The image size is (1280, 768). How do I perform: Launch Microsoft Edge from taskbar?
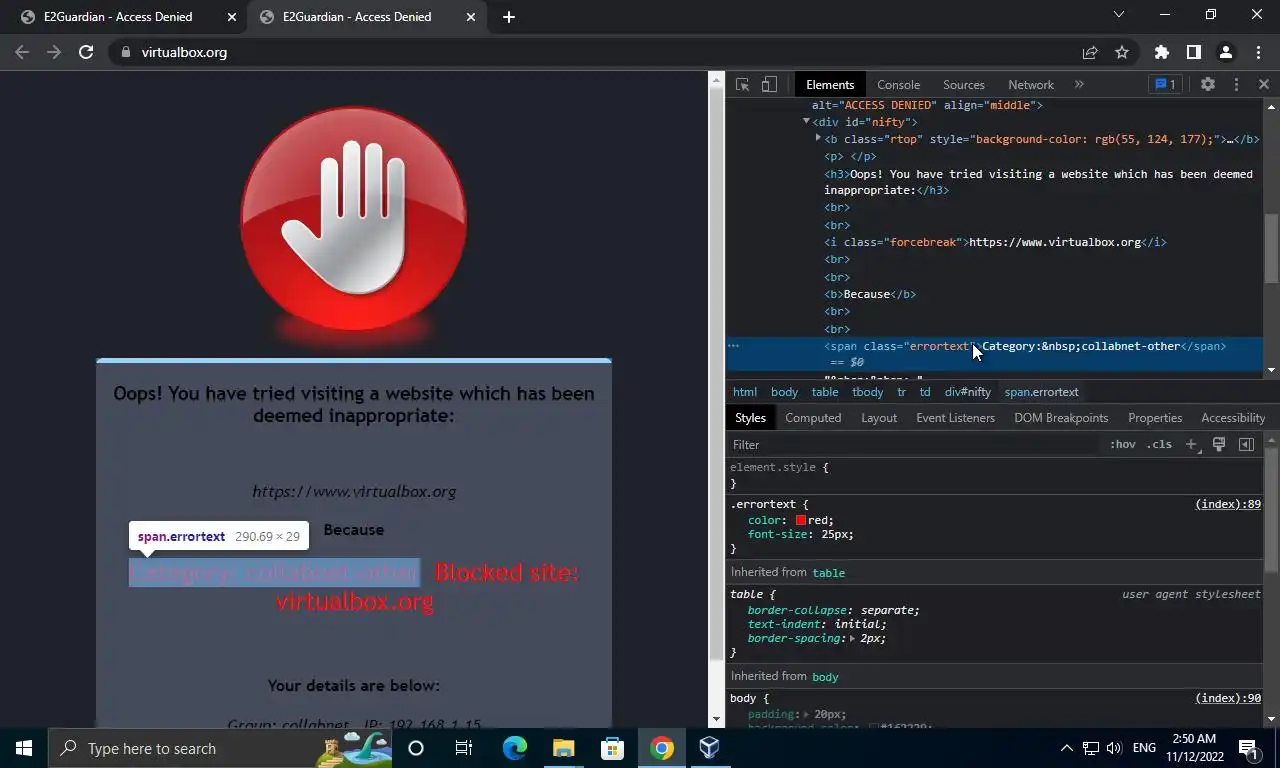coord(514,748)
